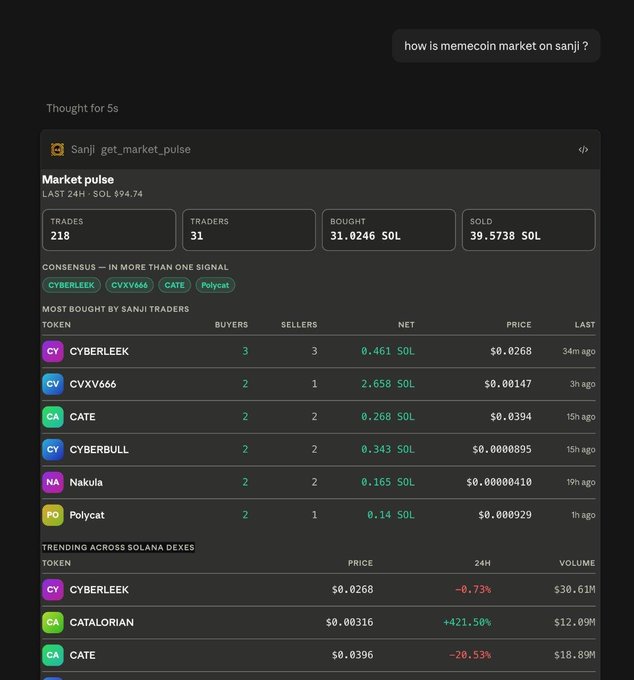Expand the 'Thought for 5s' reasoning

click(82, 108)
